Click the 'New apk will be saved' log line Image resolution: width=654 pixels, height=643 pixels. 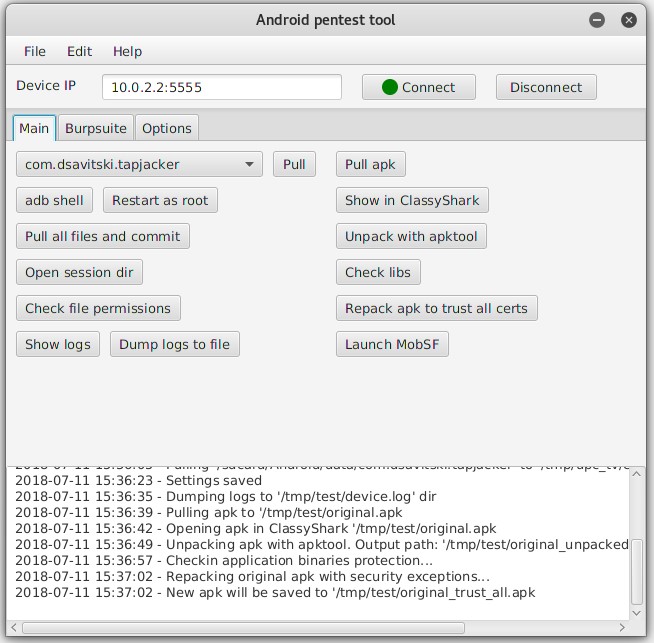click(275, 592)
